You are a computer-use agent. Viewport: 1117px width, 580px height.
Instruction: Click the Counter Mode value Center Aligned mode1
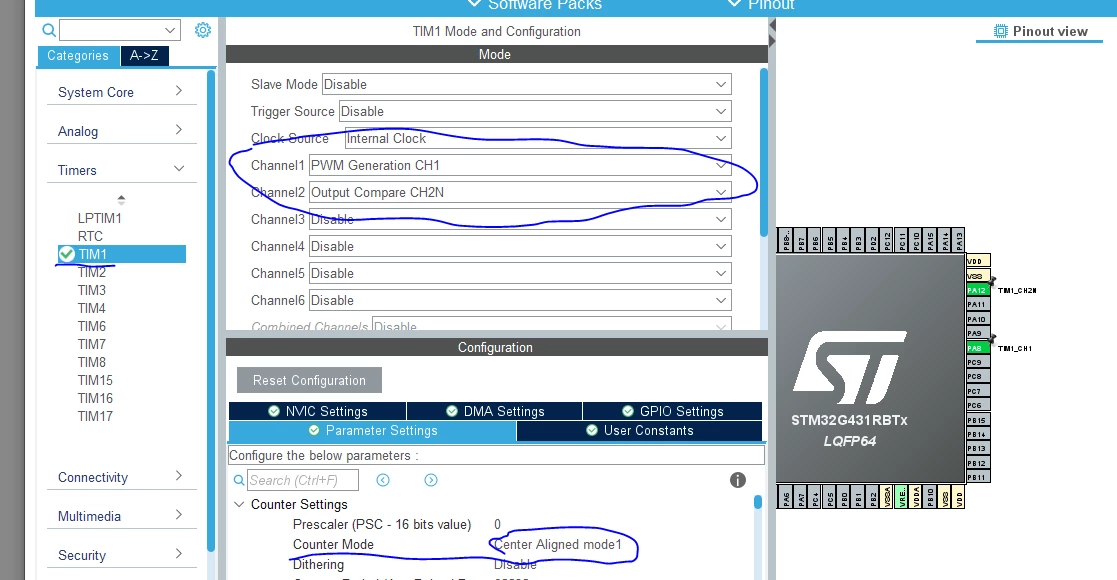coord(558,544)
